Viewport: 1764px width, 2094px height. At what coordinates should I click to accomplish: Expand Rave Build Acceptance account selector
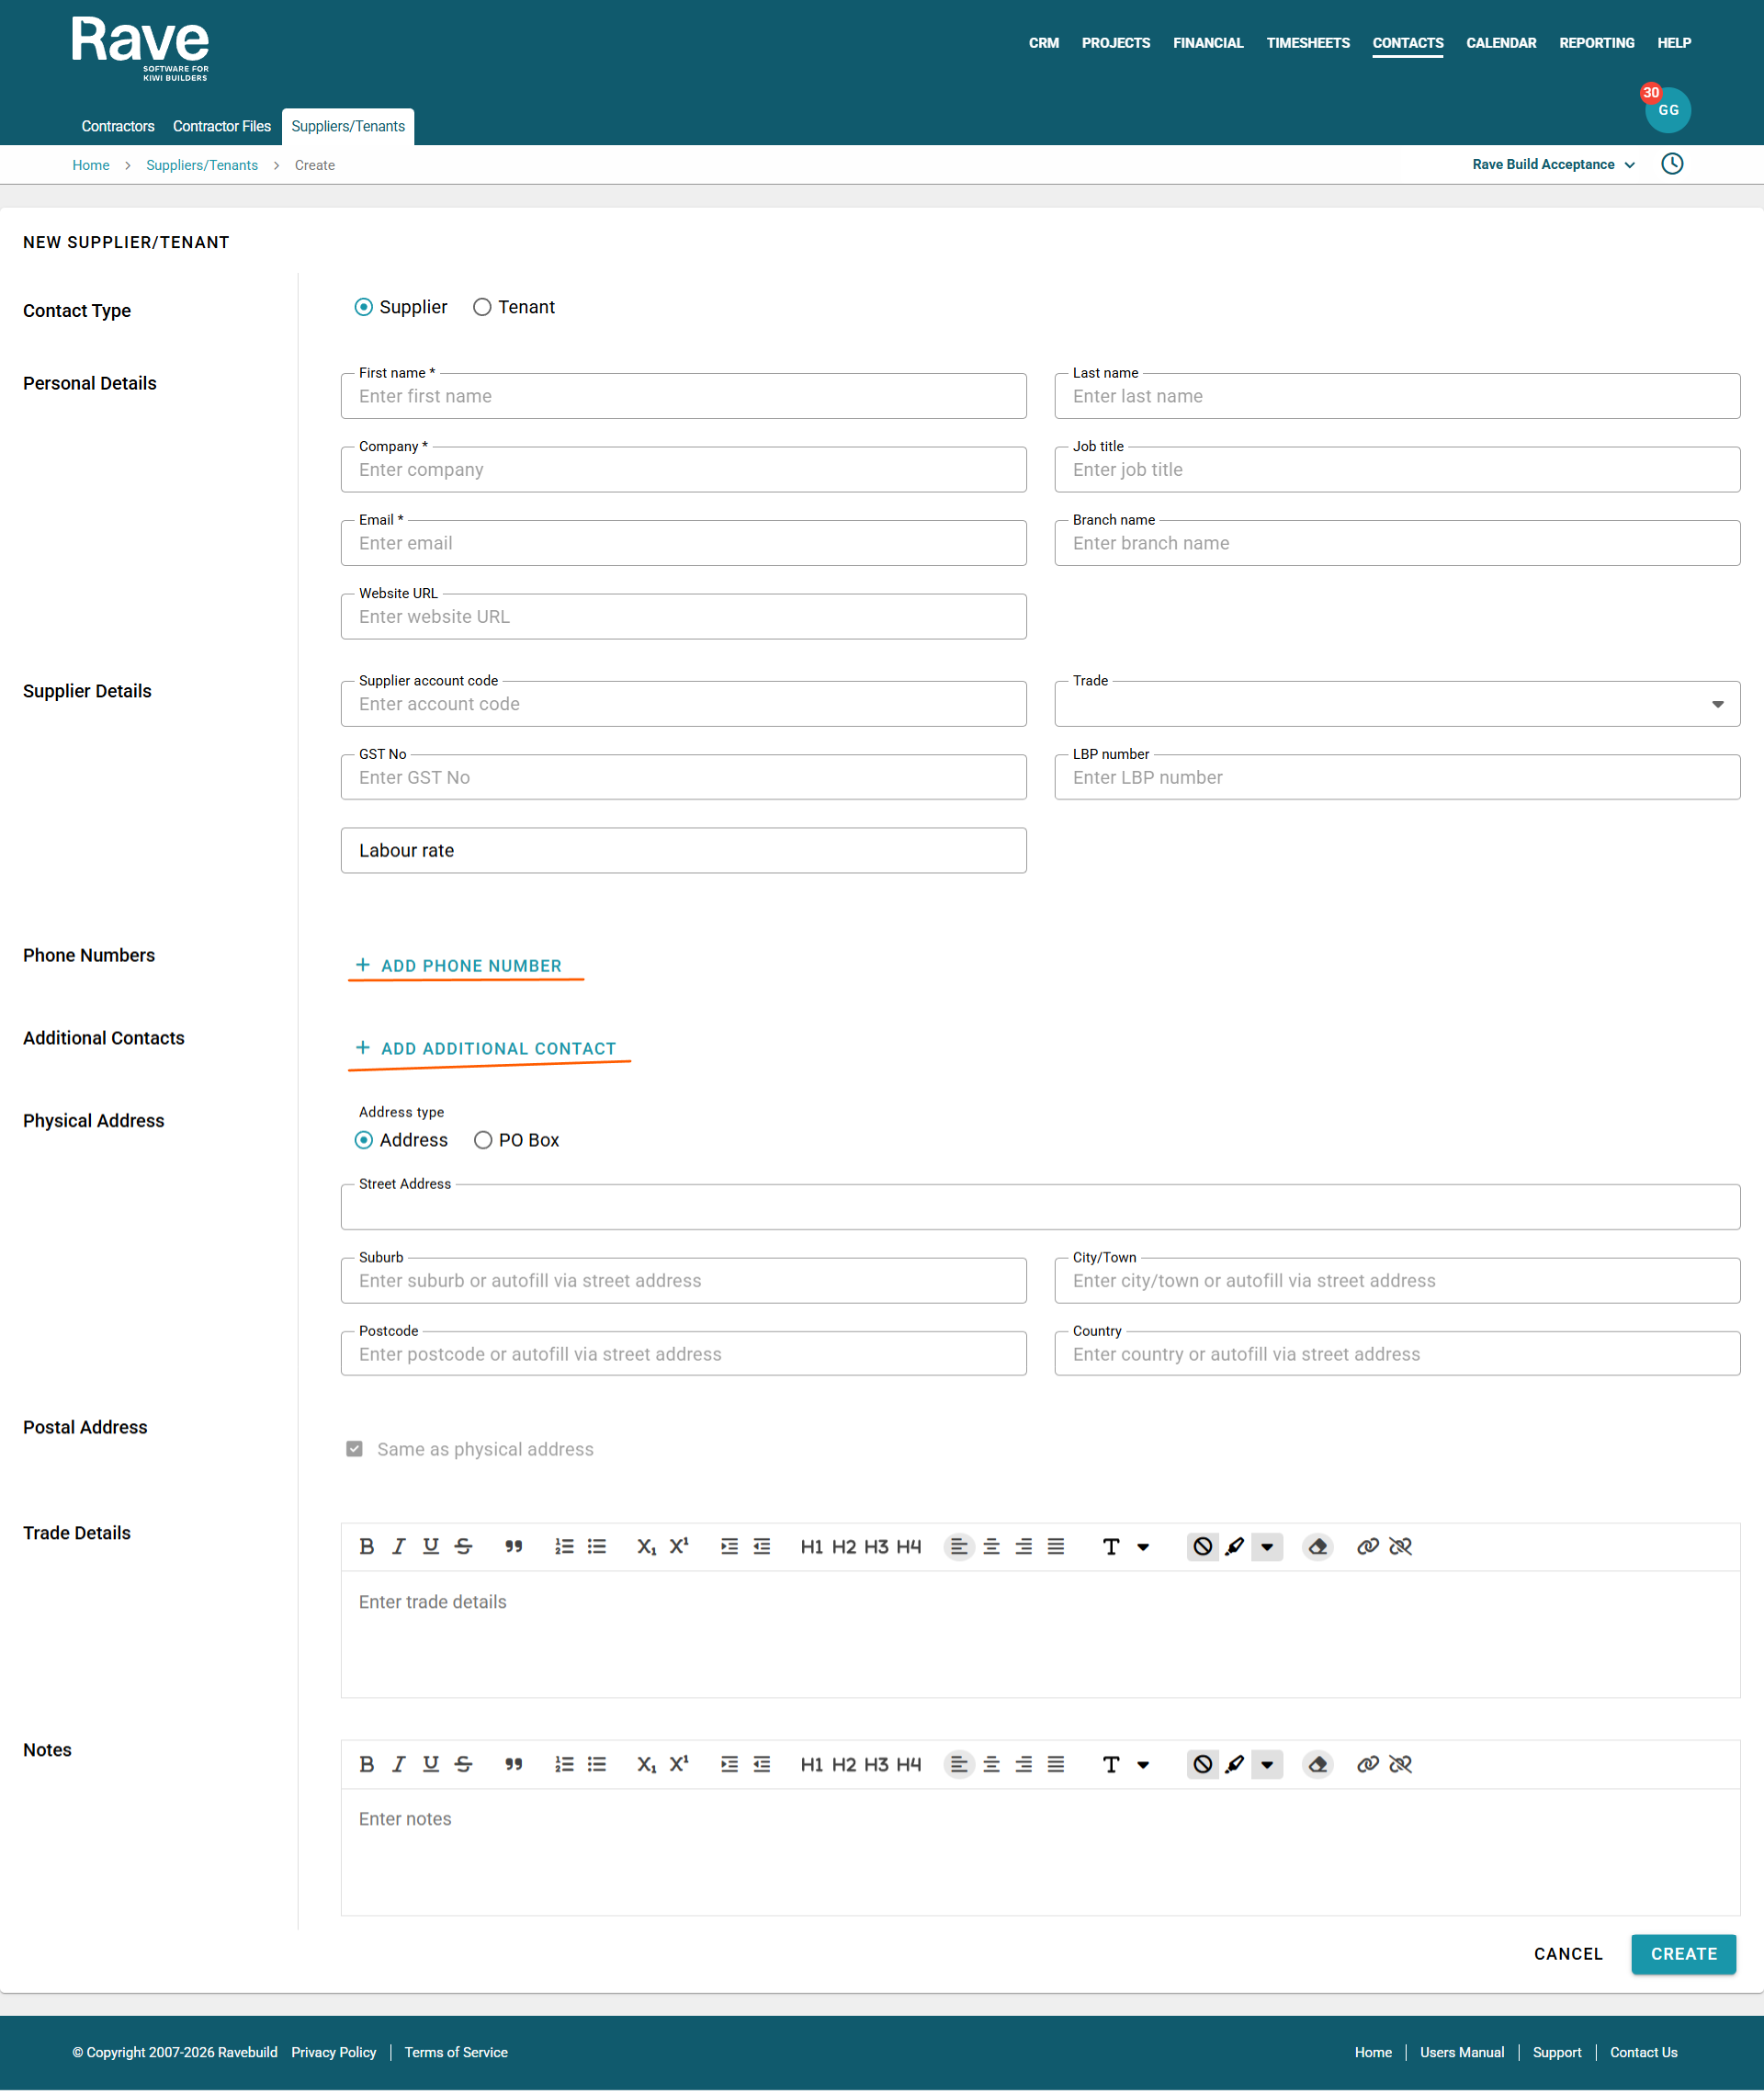1552,165
